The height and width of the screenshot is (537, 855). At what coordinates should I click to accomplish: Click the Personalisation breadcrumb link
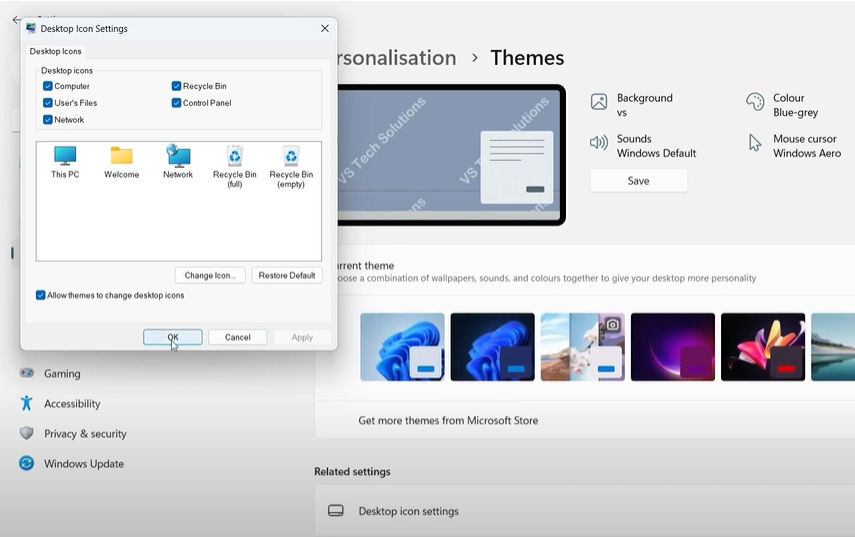point(397,58)
